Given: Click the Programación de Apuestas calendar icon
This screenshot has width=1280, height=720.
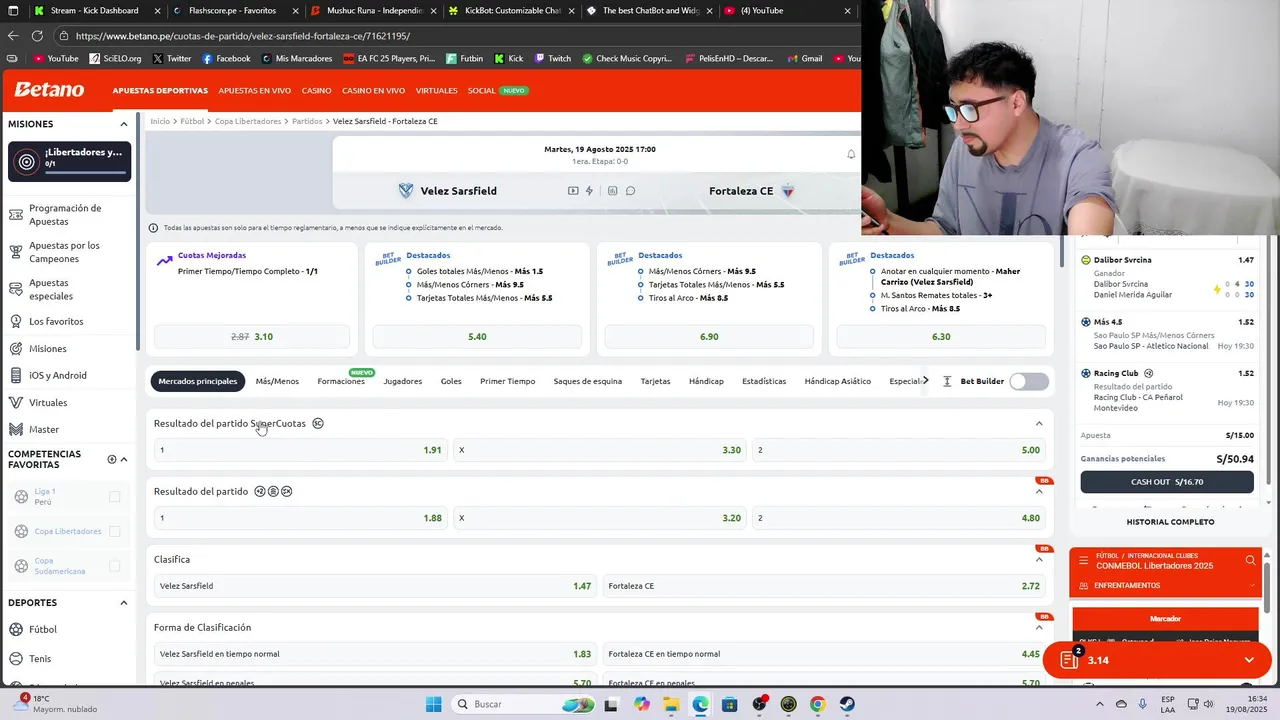Looking at the screenshot, I should [16, 214].
